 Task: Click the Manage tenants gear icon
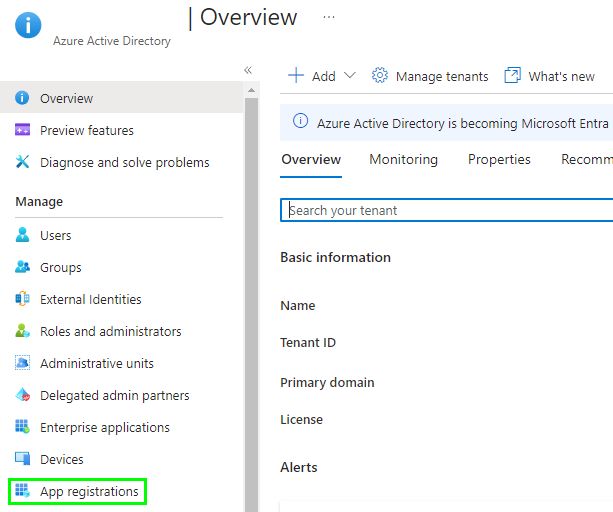(380, 75)
